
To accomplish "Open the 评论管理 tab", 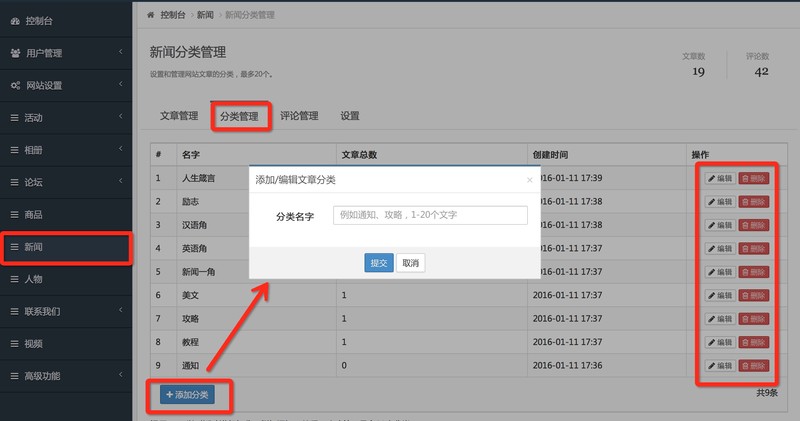I will pos(299,116).
